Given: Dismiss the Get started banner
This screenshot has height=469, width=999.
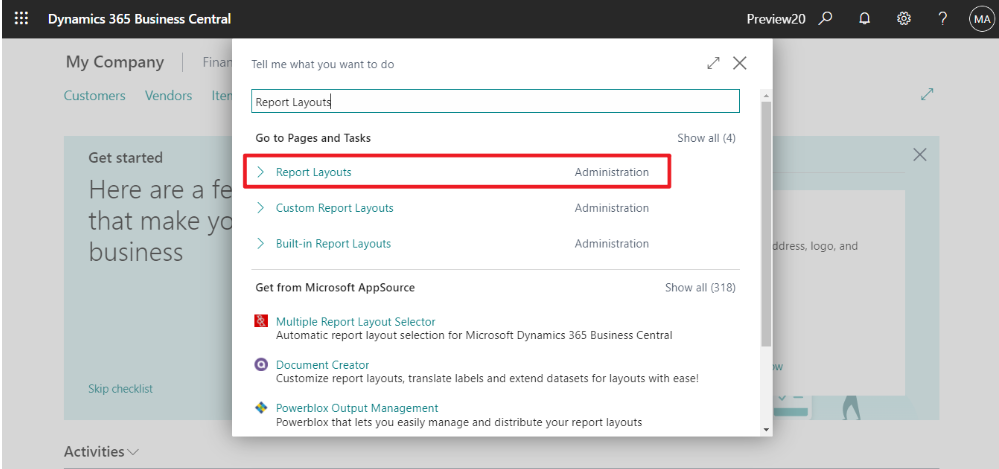Looking at the screenshot, I should pyautogui.click(x=920, y=154).
